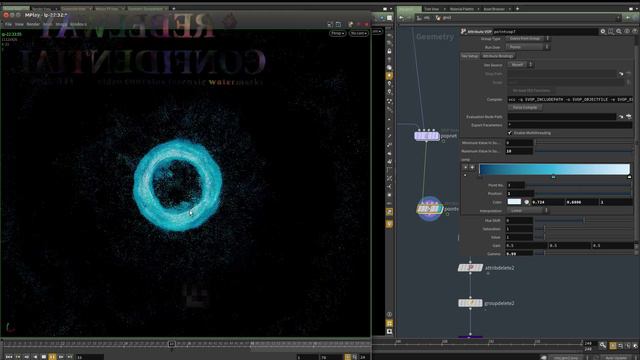This screenshot has height=360, width=640.
Task: Open the ramp Color swatch picker
Action: (514, 202)
